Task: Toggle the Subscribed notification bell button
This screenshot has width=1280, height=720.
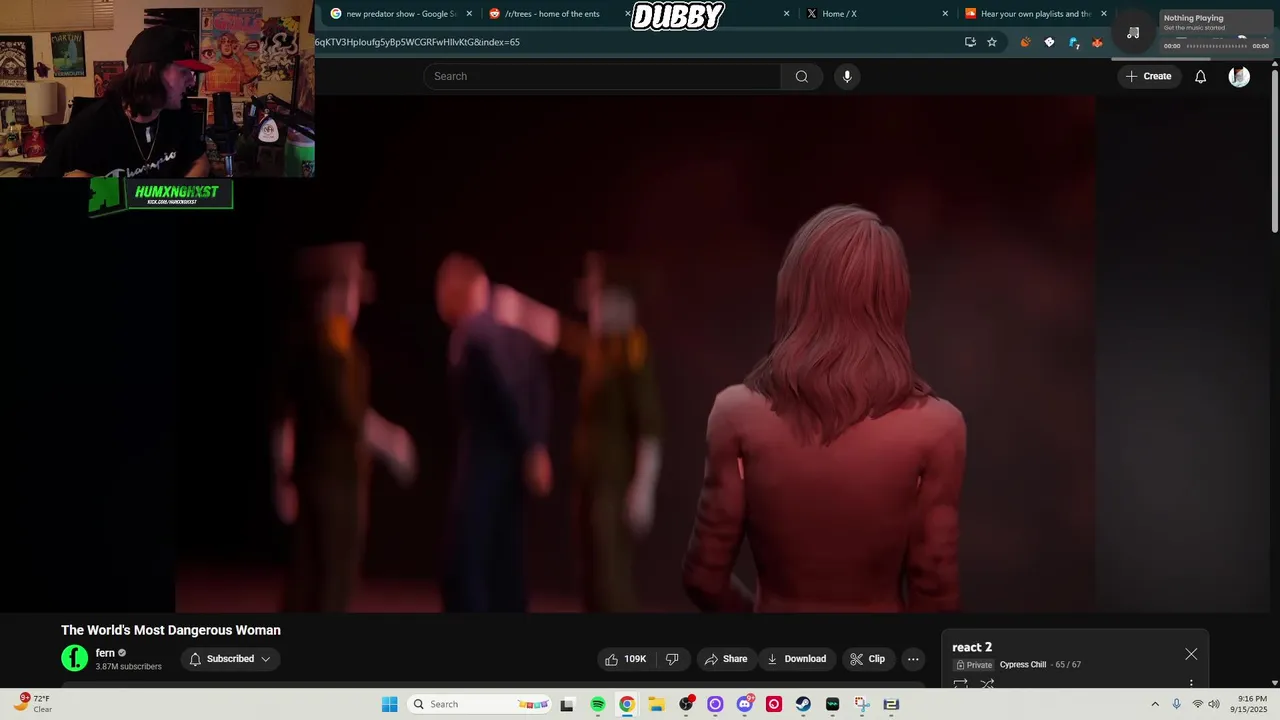Action: tap(231, 659)
